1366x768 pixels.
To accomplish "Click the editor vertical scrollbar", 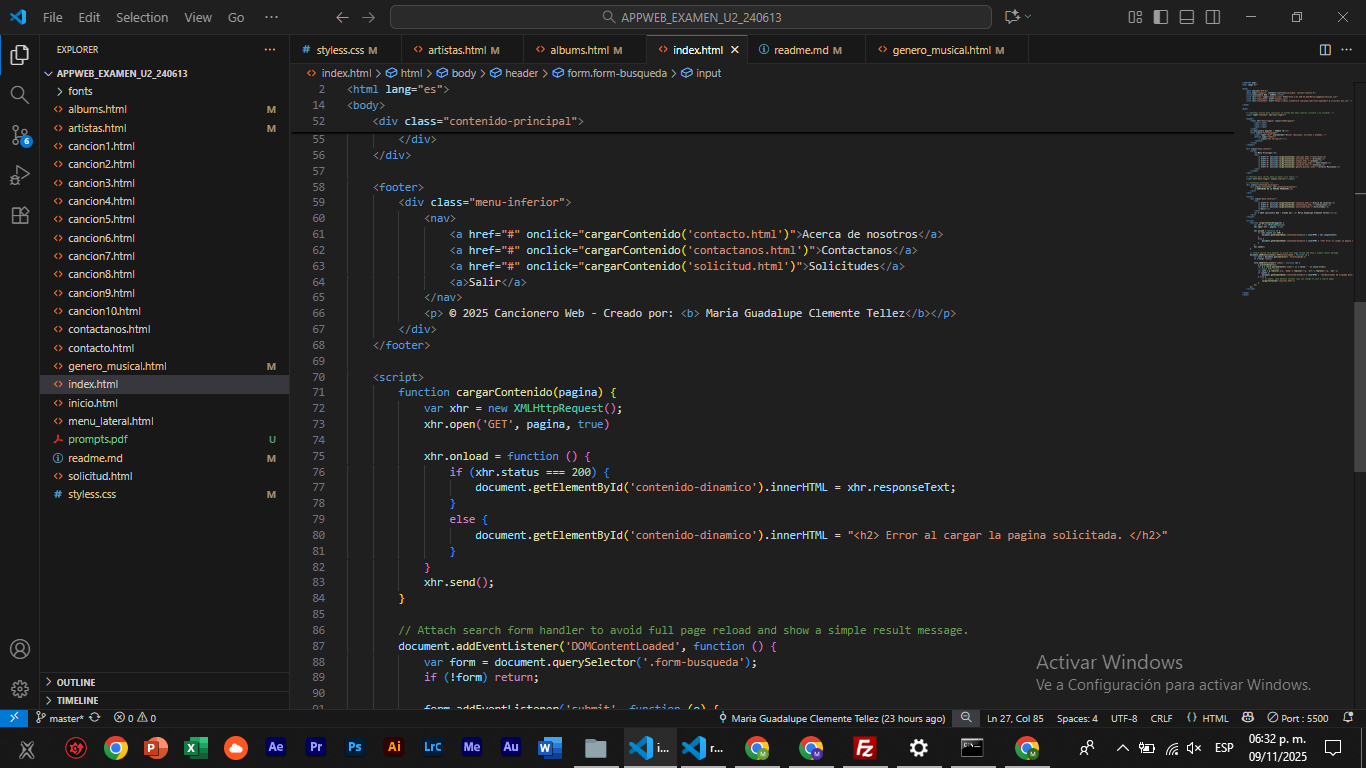I will pyautogui.click(x=1358, y=385).
